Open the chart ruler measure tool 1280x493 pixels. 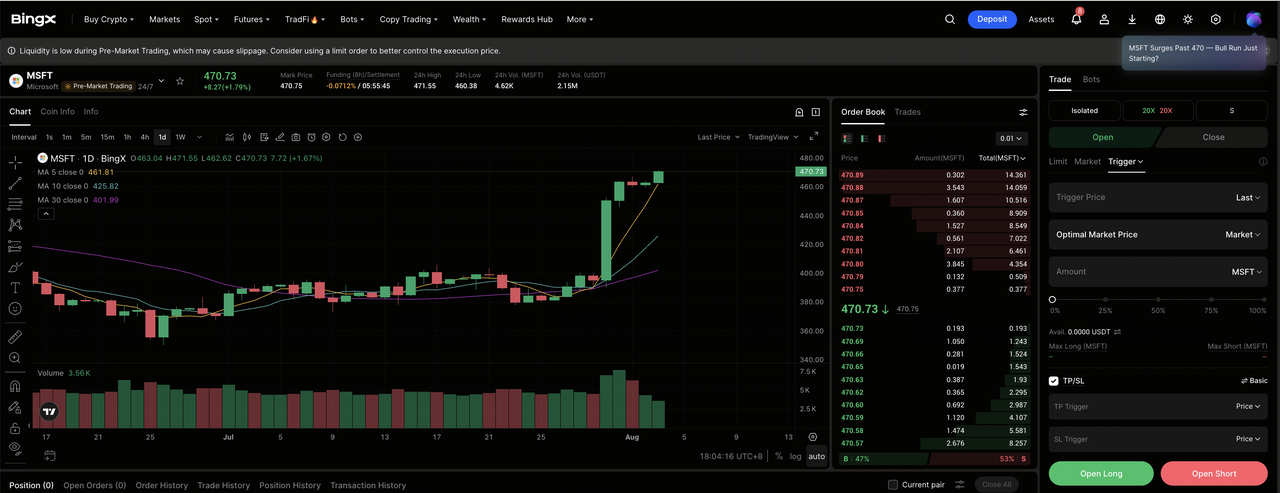pos(15,337)
